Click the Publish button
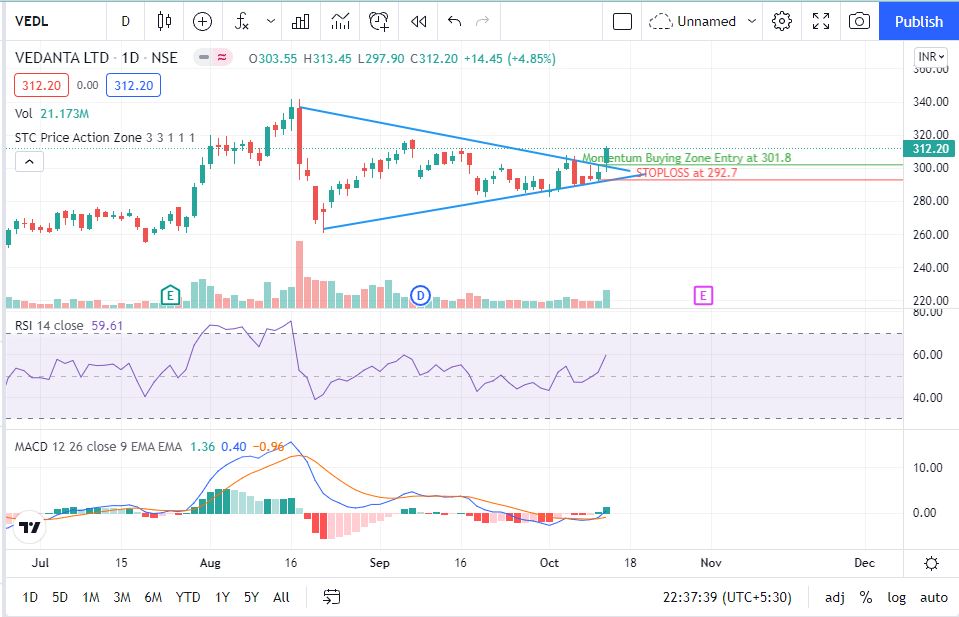959x617 pixels. pos(918,21)
